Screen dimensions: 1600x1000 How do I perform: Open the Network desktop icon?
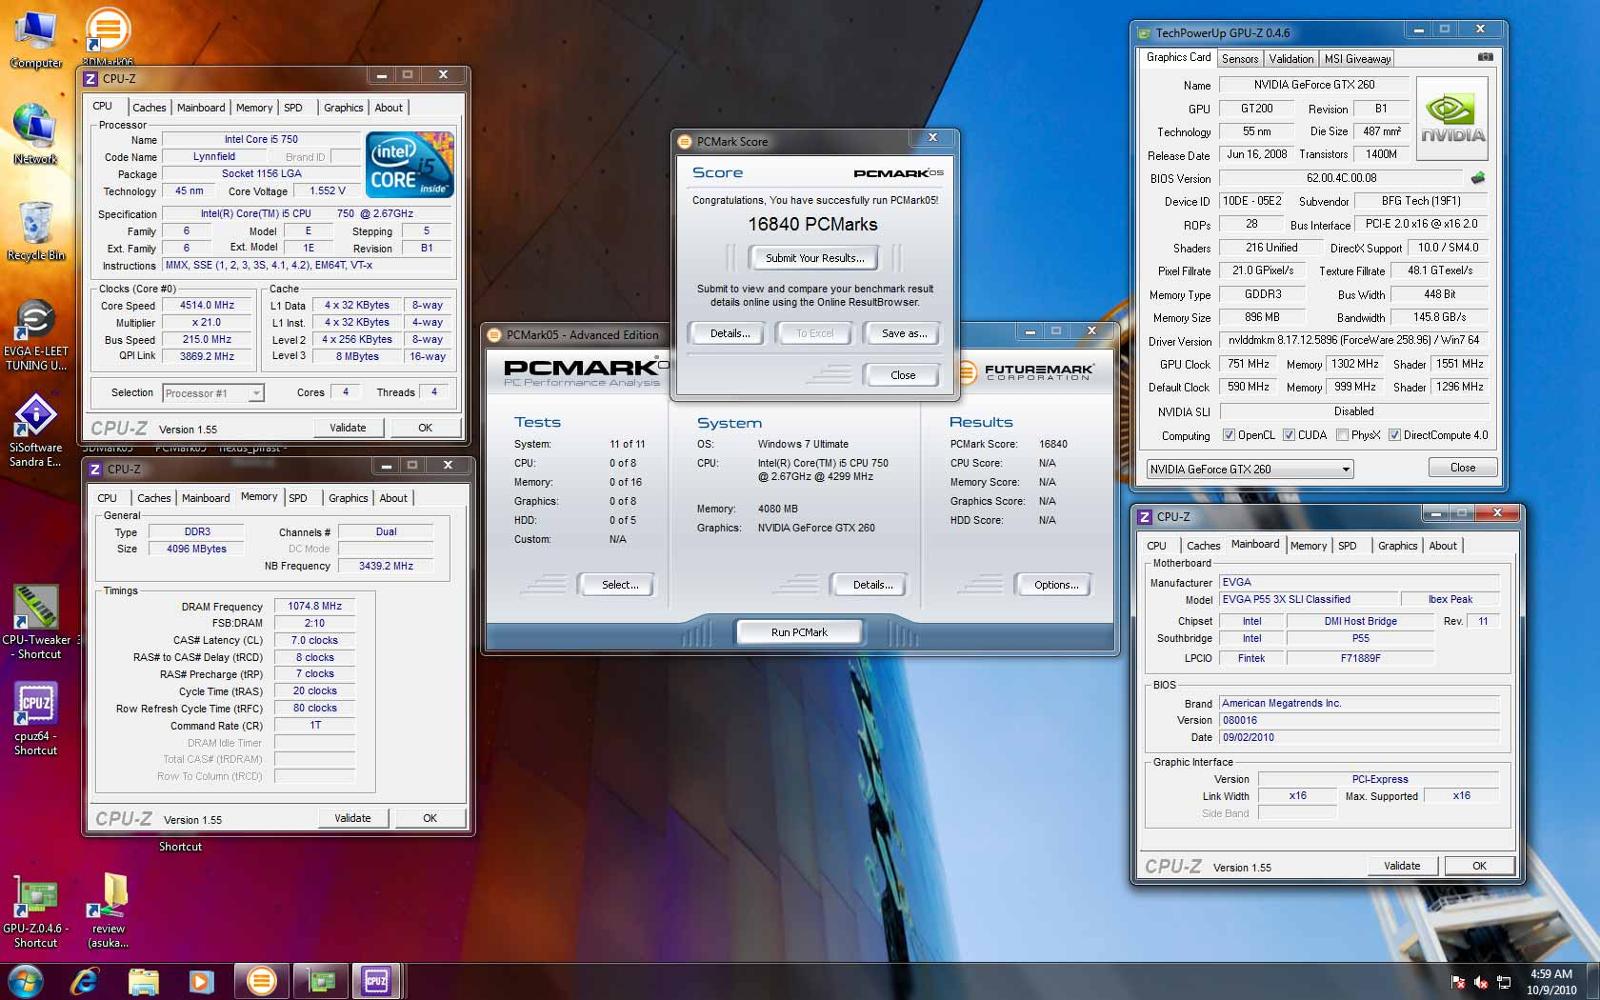coord(35,135)
